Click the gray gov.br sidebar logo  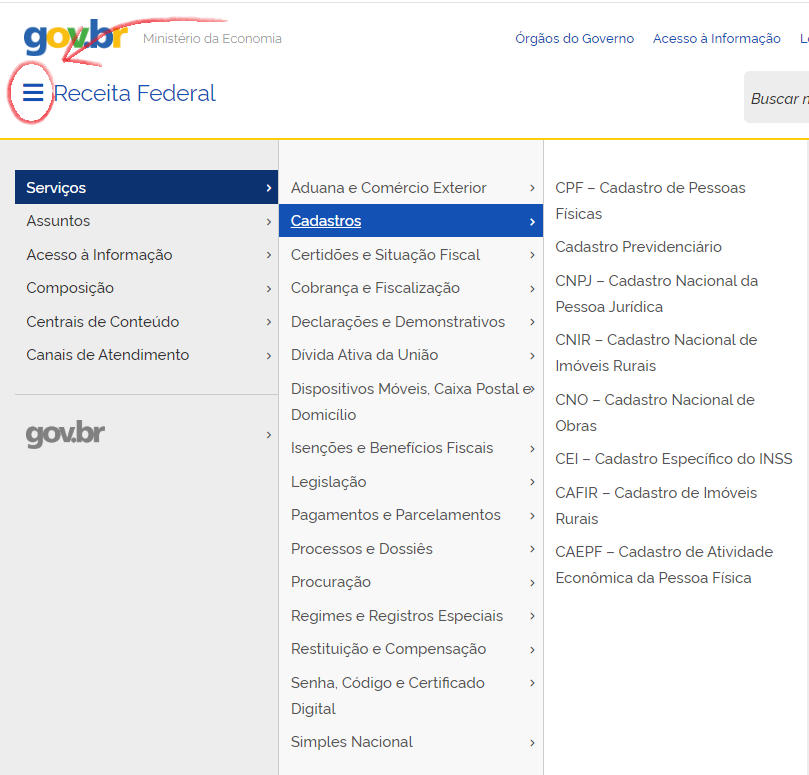pos(65,435)
